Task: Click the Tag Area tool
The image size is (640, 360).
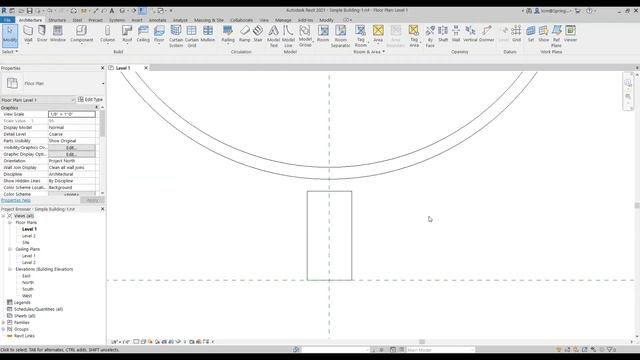Action: [414, 36]
